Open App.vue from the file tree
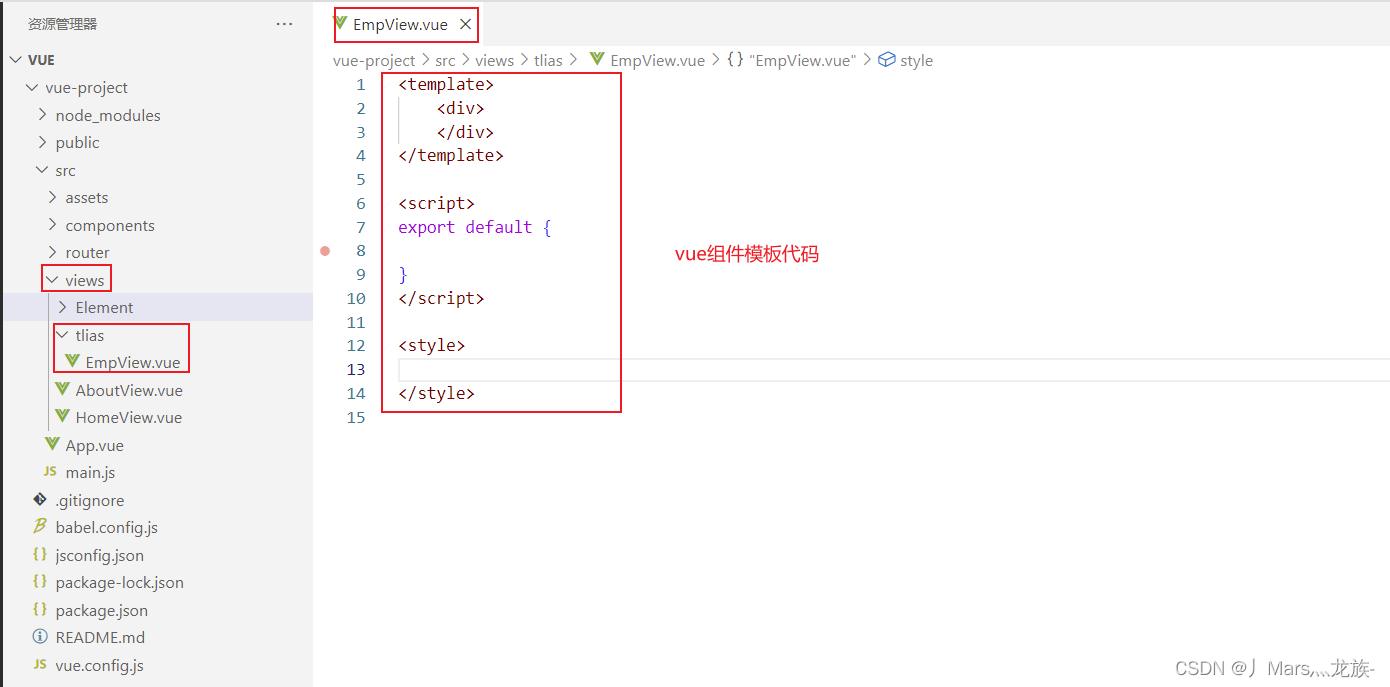The image size is (1390, 687). (95, 446)
